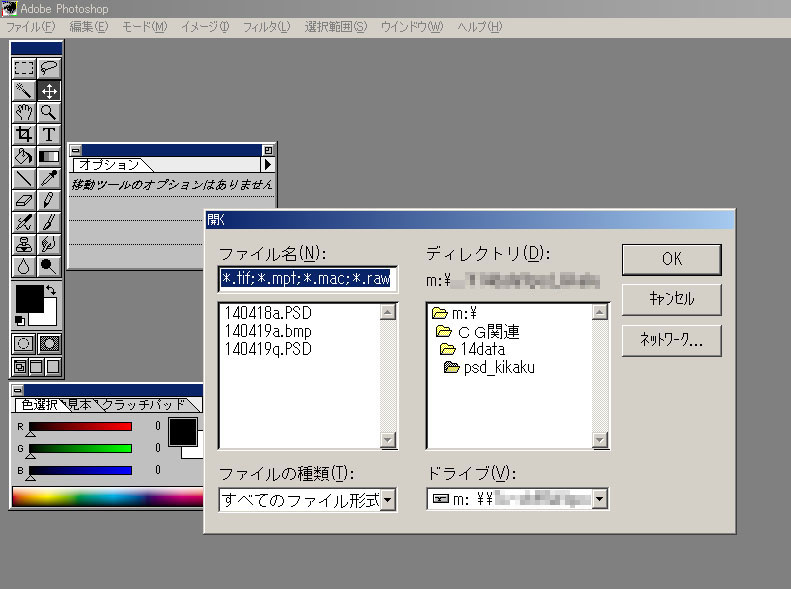Swap foreground and background colors
791x589 pixels.
[x=51, y=290]
